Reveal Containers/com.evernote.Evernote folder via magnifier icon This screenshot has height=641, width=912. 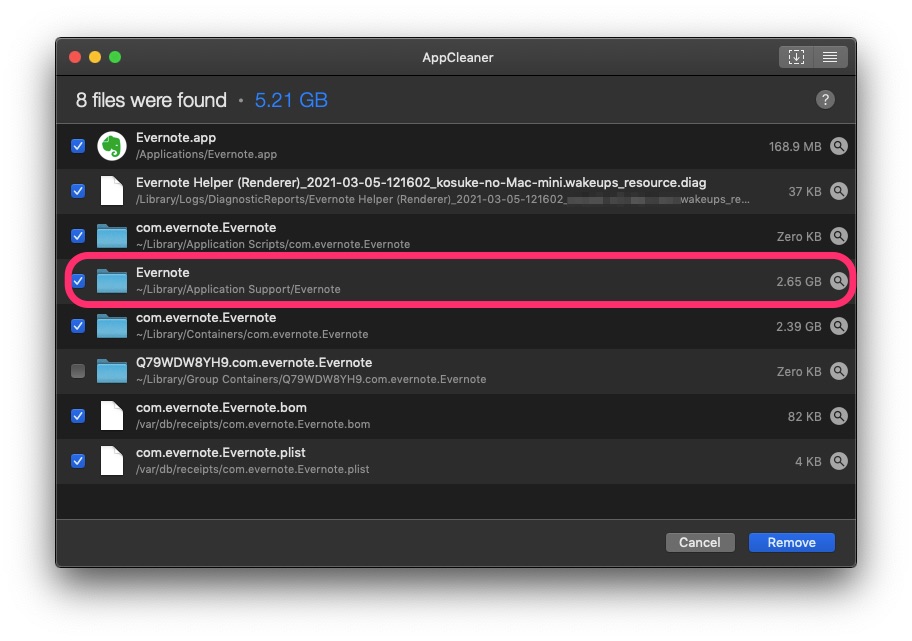point(838,326)
